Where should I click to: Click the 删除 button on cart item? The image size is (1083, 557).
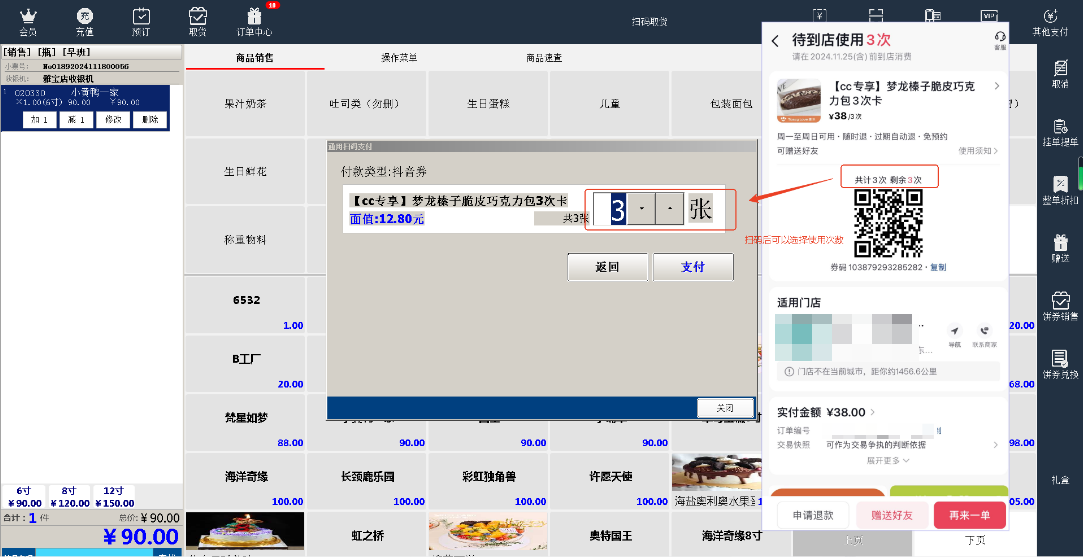pos(150,120)
